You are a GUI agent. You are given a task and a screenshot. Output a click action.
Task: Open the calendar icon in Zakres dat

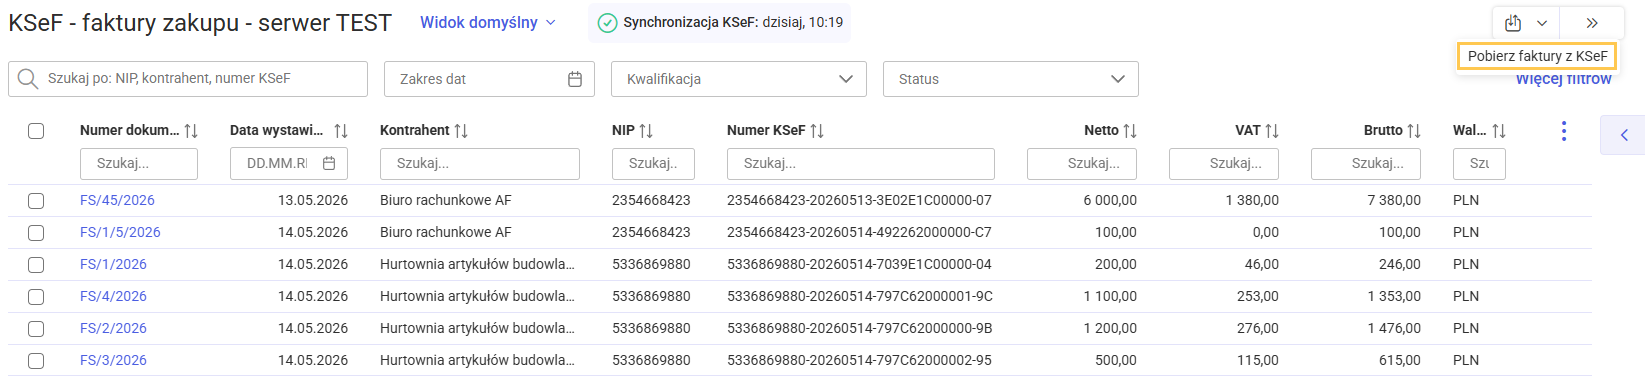coord(575,79)
